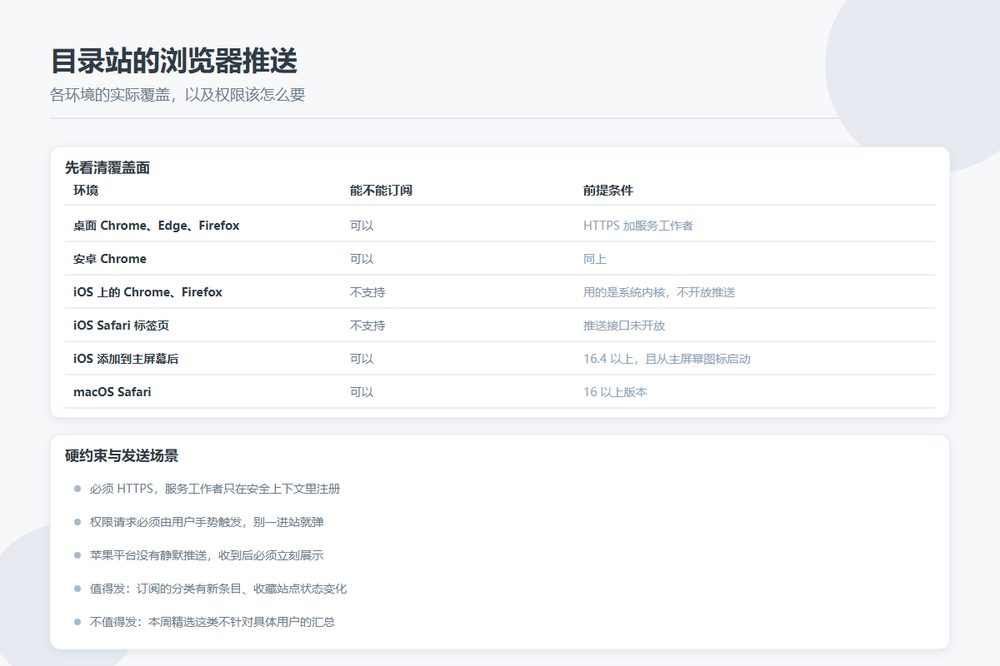1000x666 pixels.
Task: Click the bullet 苹果平台没有静默推送
Action: pyautogui.click(x=207, y=555)
